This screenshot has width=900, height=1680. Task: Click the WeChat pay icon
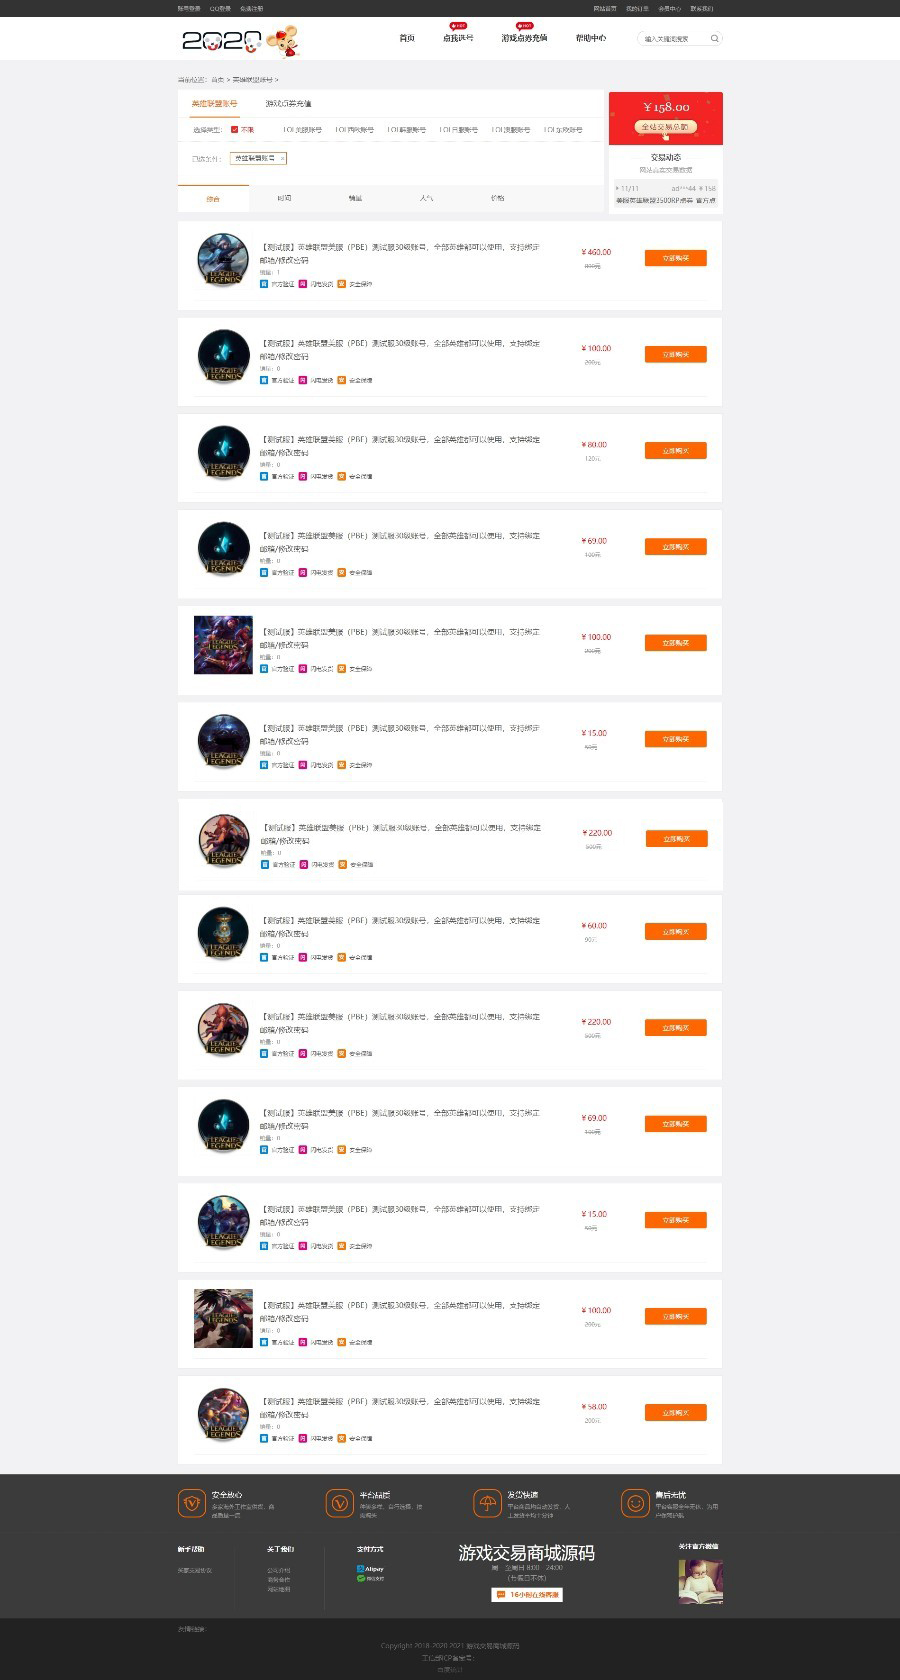pos(370,1578)
